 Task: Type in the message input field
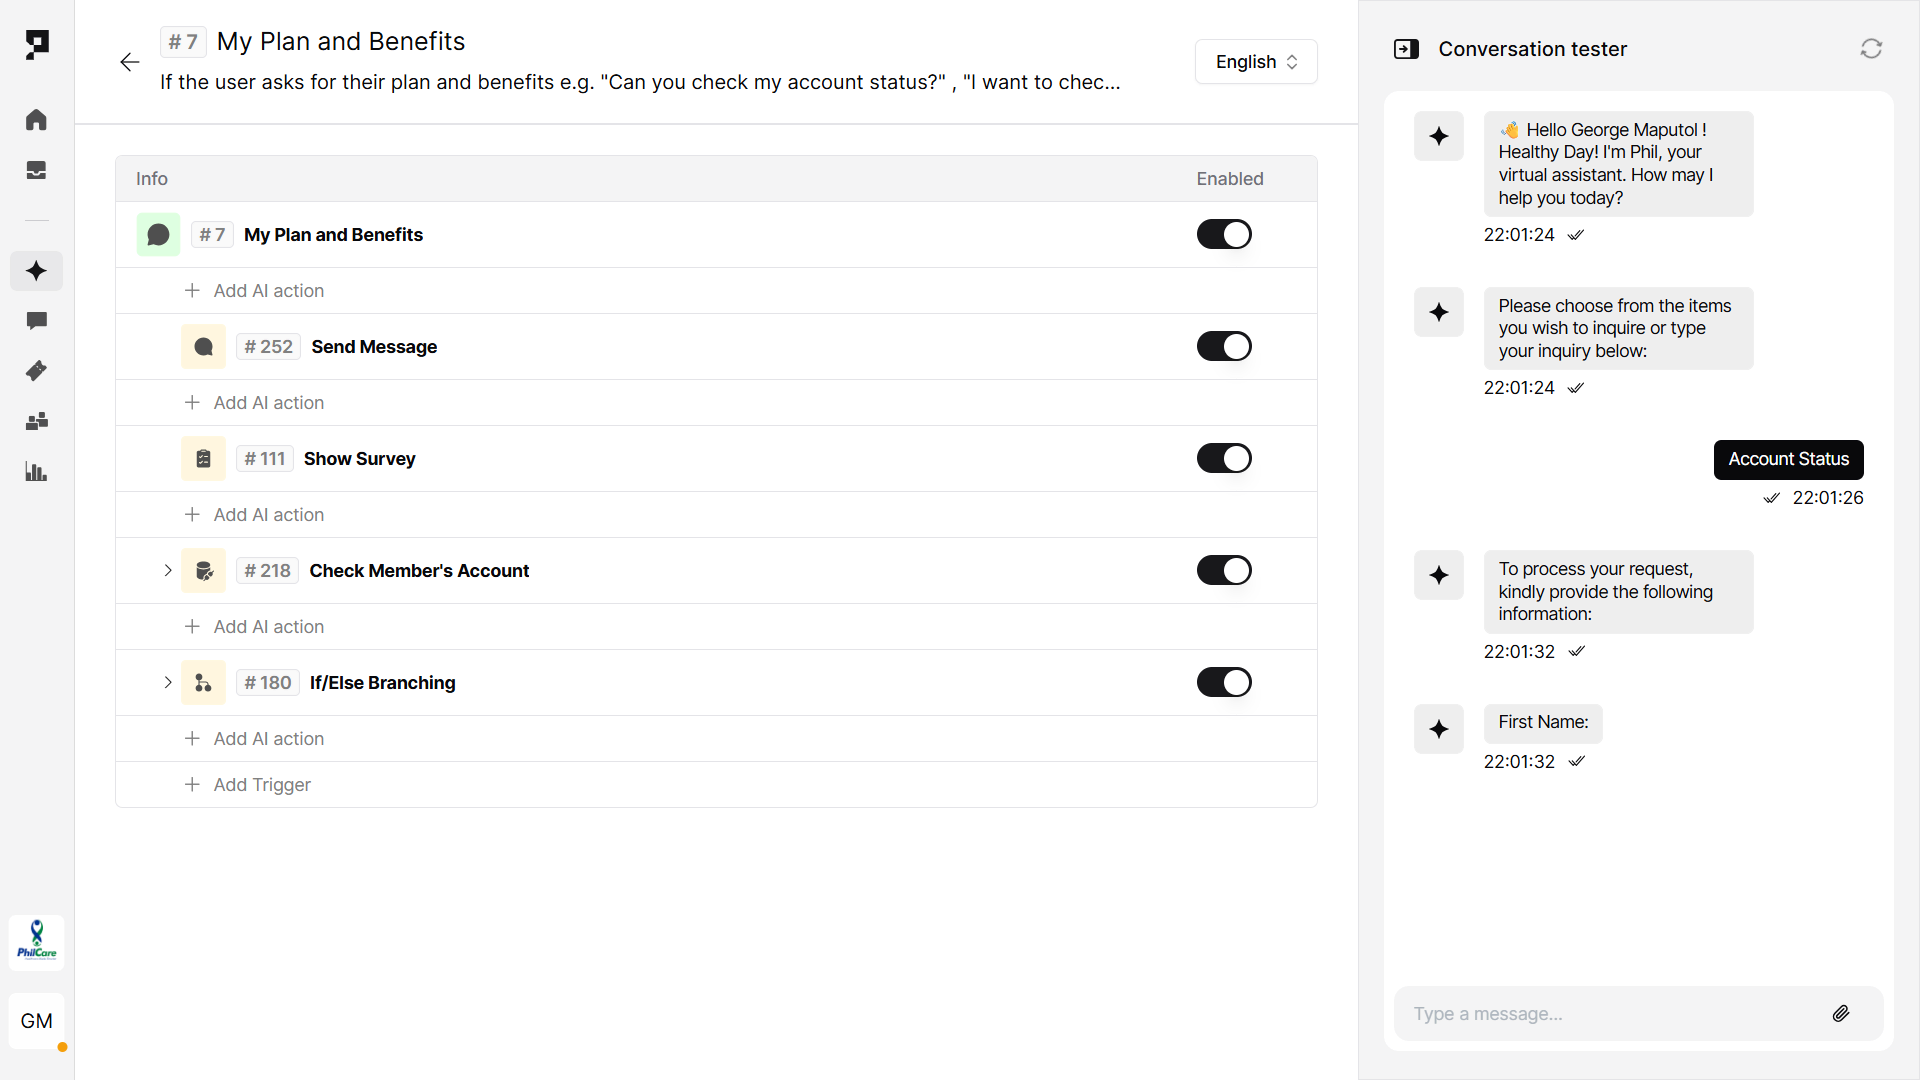tap(1610, 1014)
